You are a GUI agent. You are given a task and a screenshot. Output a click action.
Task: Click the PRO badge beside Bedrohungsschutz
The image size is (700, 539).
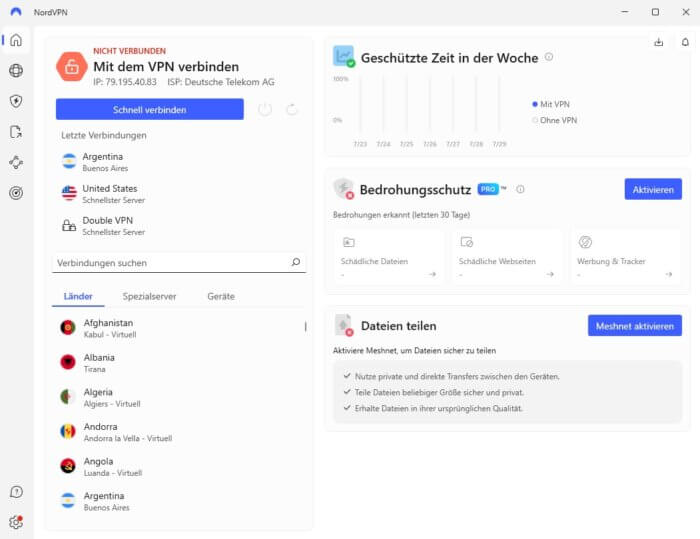[488, 189]
